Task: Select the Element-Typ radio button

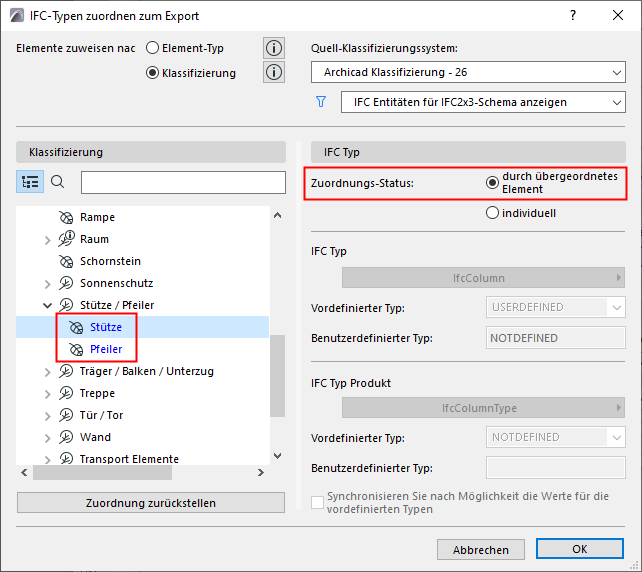Action: pos(152,48)
